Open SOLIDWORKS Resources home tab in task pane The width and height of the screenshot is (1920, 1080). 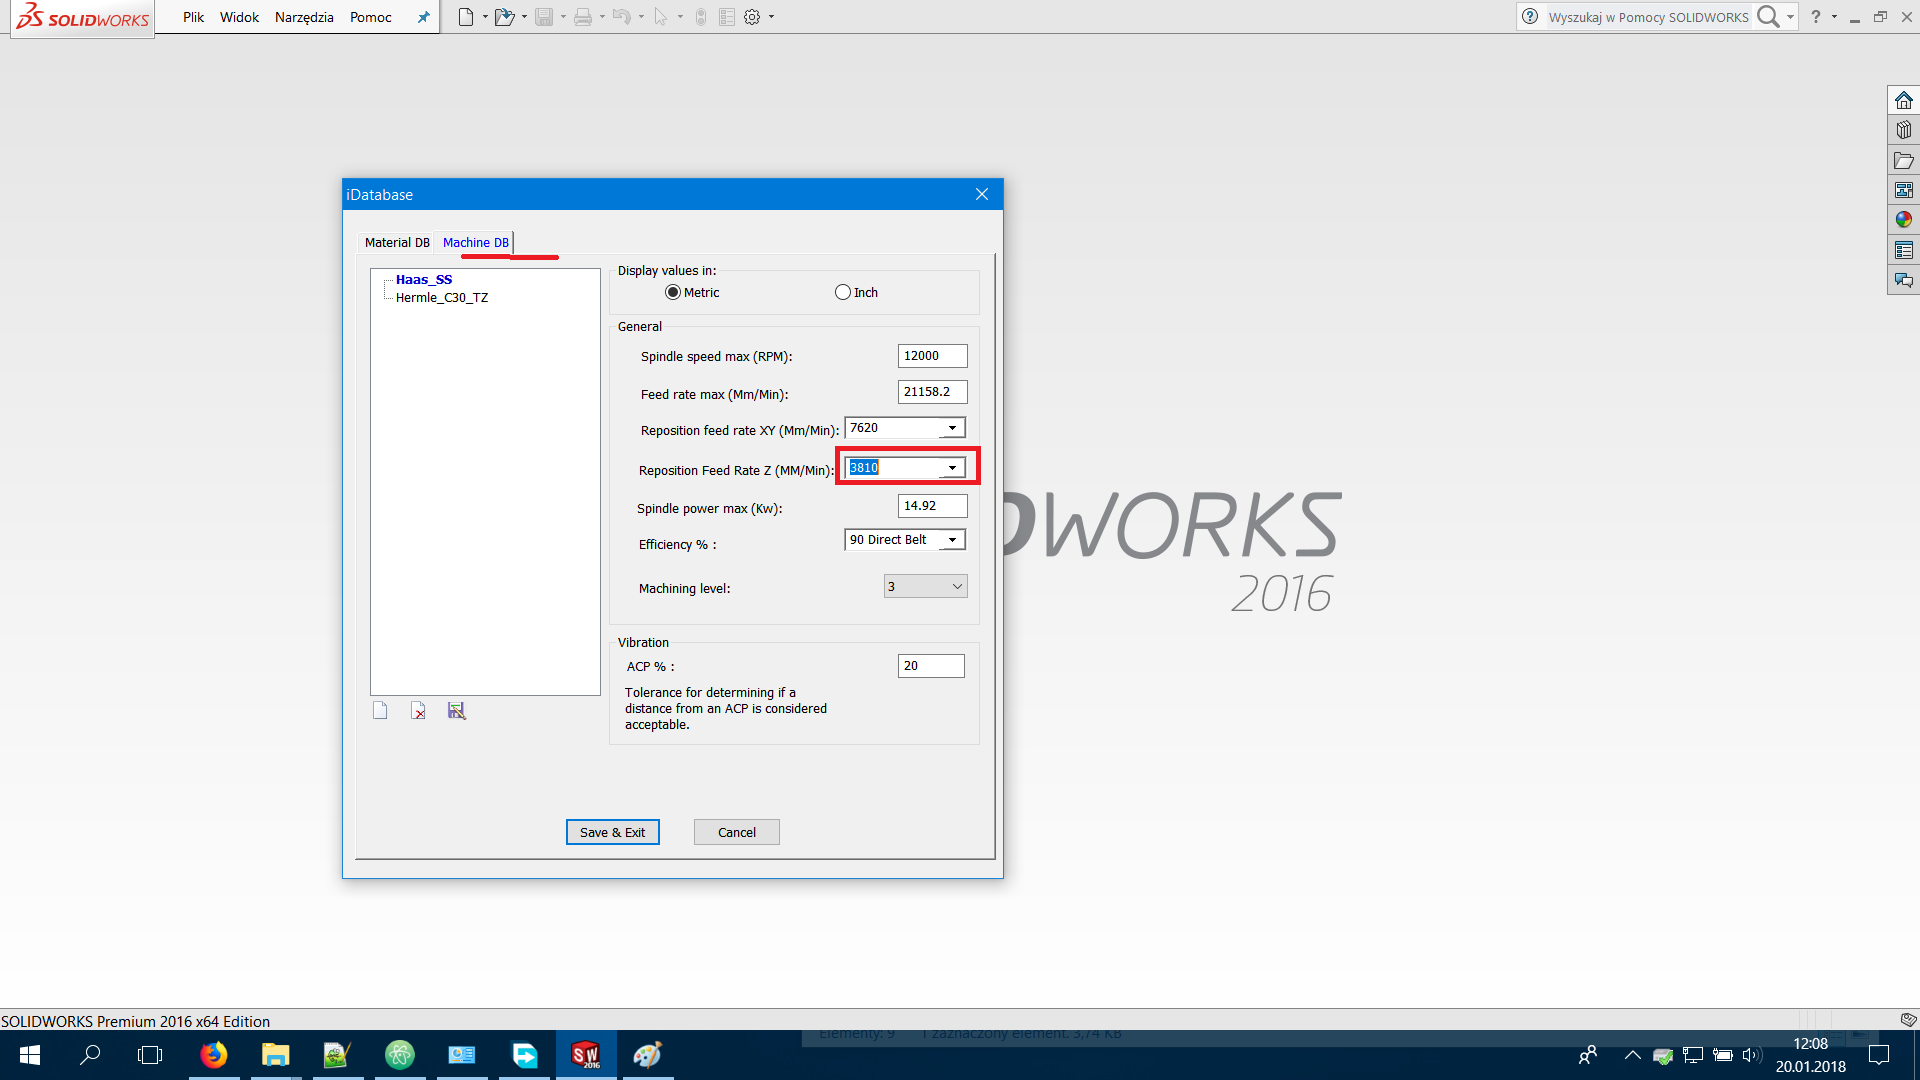pos(1904,100)
